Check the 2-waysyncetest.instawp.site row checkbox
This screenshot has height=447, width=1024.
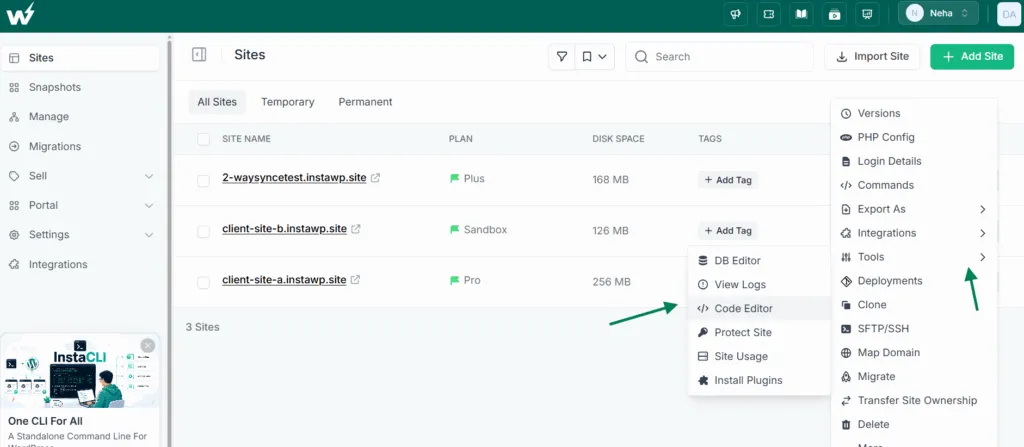pyautogui.click(x=204, y=180)
